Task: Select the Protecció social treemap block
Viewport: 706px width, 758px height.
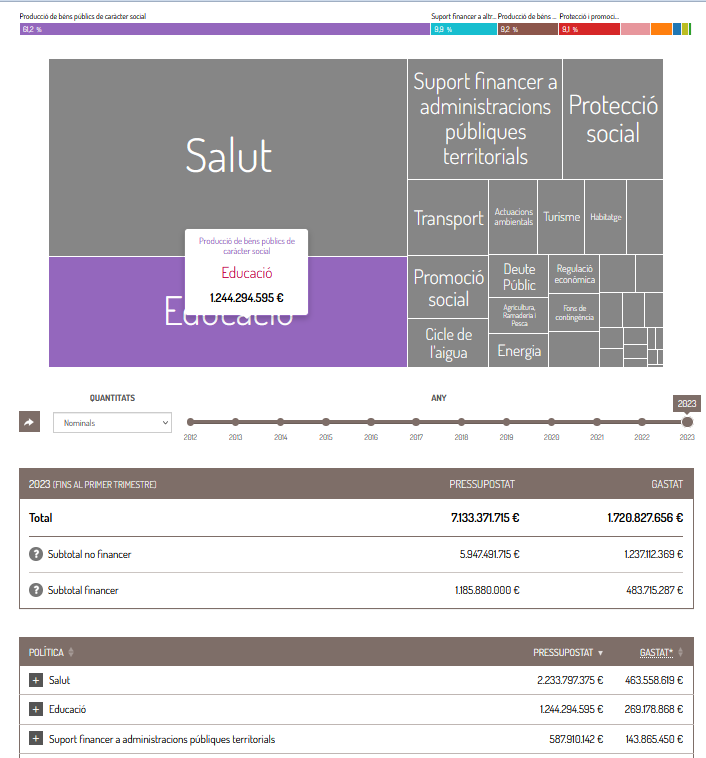Action: click(x=613, y=119)
